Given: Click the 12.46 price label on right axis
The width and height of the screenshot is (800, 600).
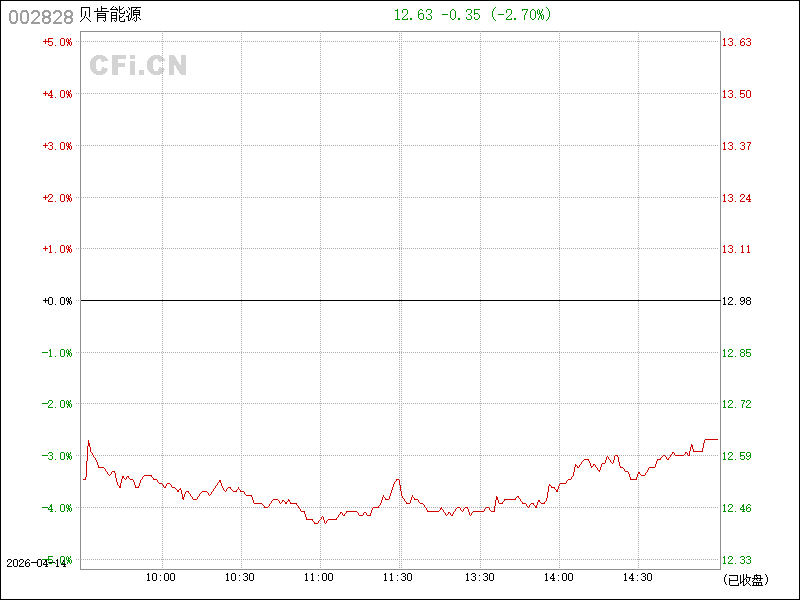Looking at the screenshot, I should pos(737,508).
